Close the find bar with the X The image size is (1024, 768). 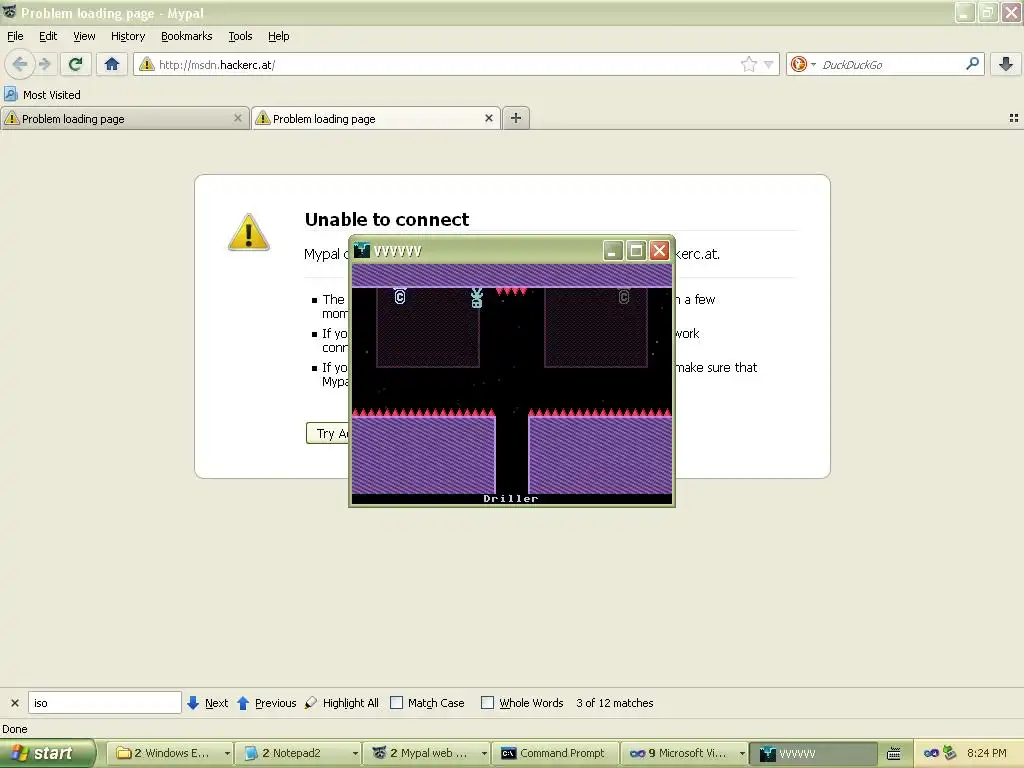(x=14, y=703)
